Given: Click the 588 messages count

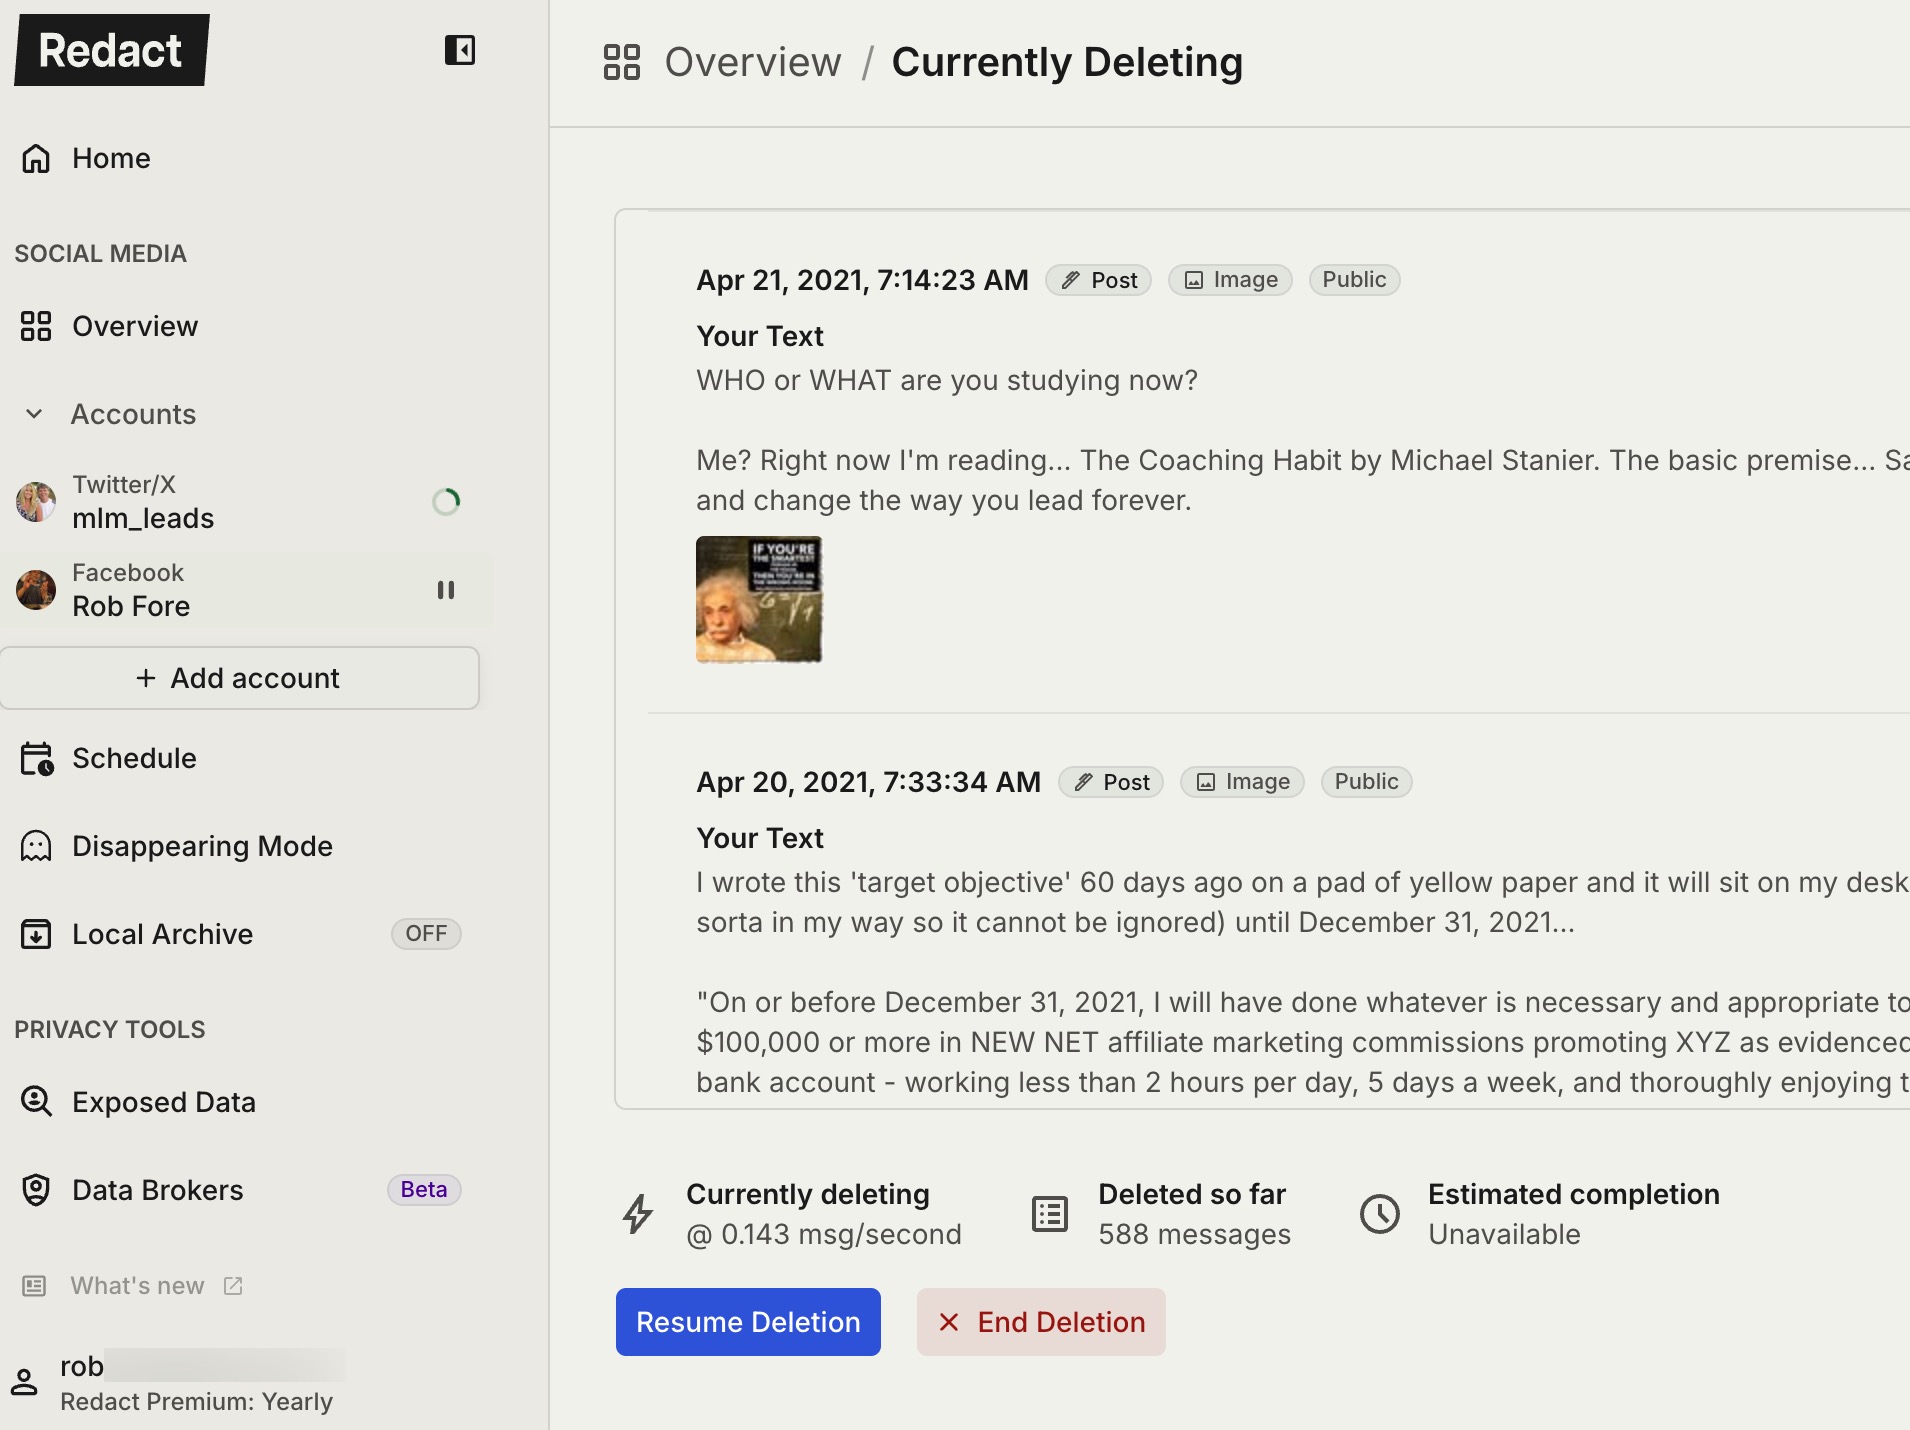Looking at the screenshot, I should 1195,1234.
